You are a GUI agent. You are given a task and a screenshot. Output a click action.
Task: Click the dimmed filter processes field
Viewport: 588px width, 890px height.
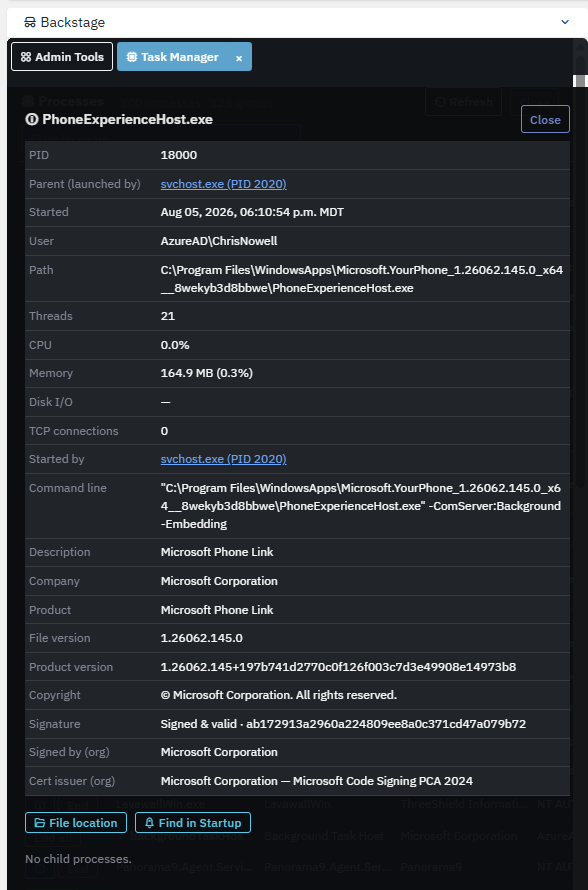[161, 136]
